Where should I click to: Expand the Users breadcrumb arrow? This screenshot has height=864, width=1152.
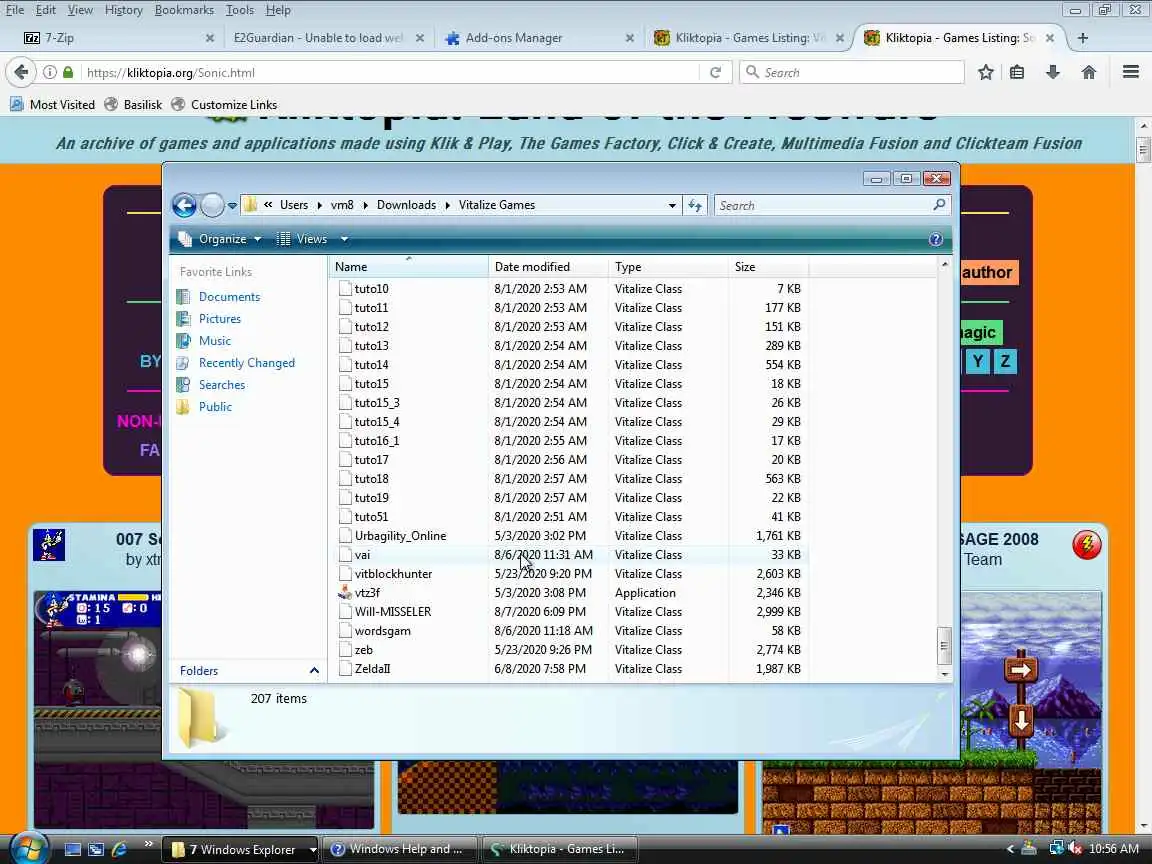click(x=320, y=205)
